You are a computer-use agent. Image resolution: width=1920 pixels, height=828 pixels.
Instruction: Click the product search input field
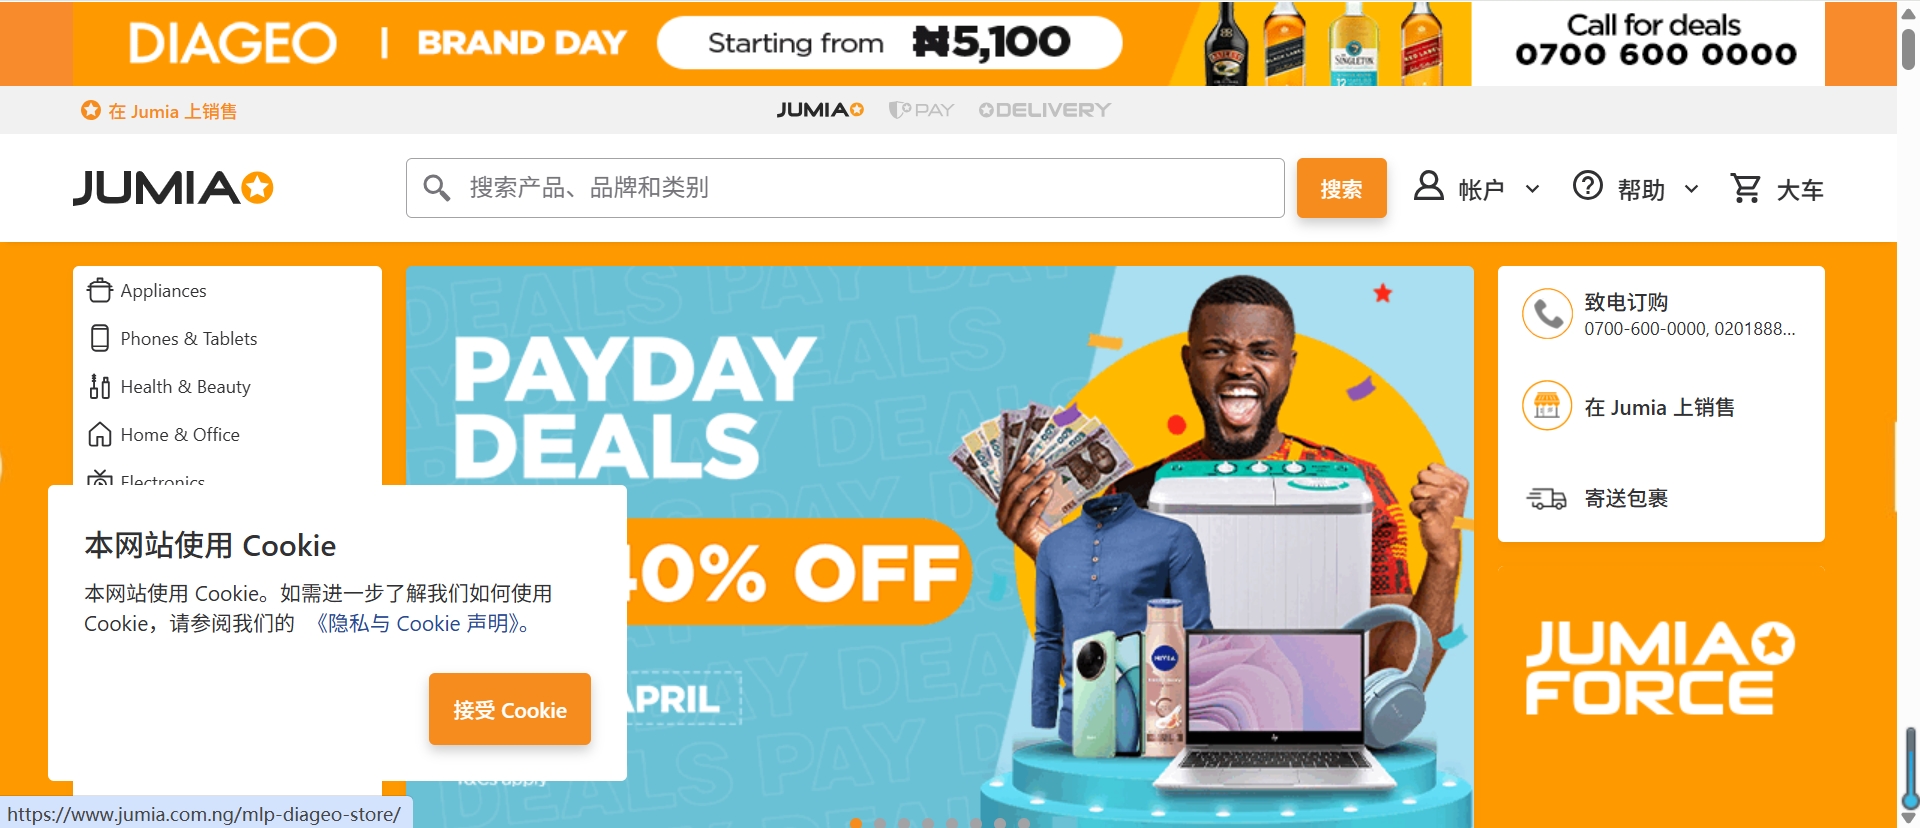[845, 188]
